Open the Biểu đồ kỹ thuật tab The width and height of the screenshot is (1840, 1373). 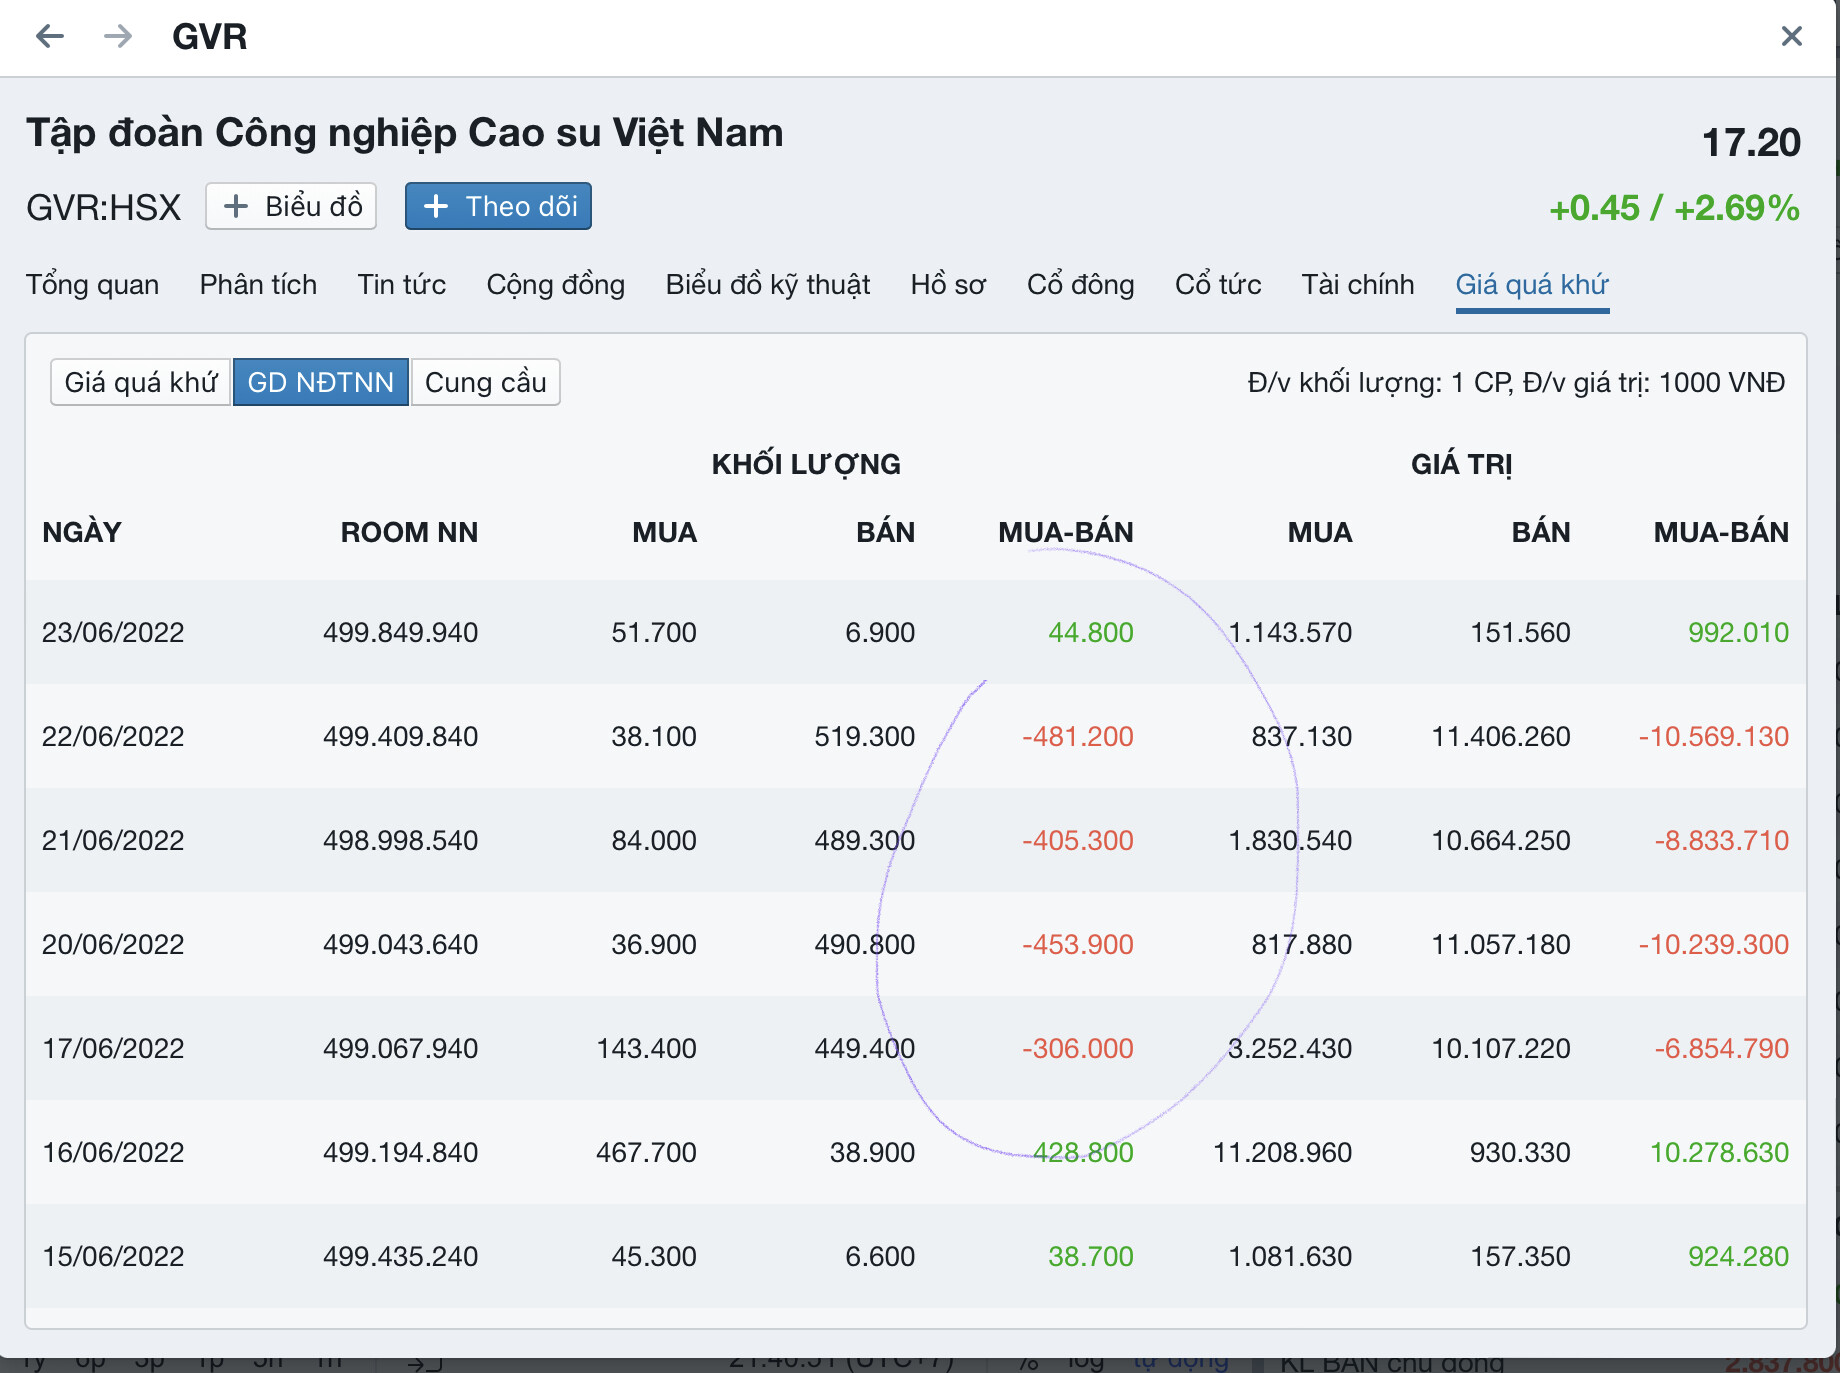click(x=768, y=285)
